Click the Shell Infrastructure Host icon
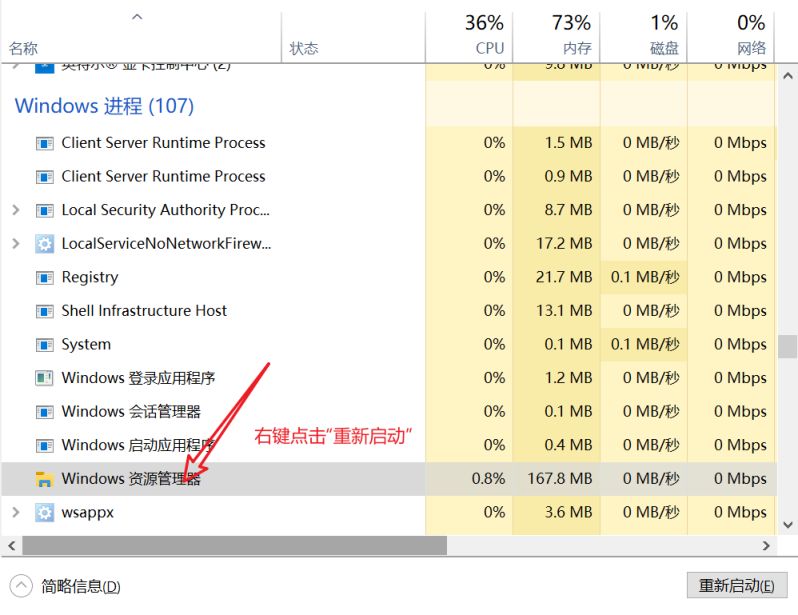This screenshot has height=615, width=798. click(x=45, y=311)
